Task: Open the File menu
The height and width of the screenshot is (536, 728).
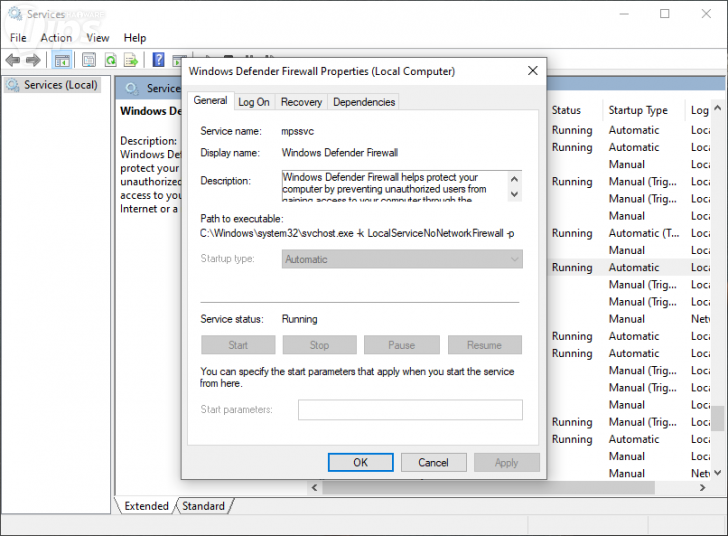Action: pos(18,38)
